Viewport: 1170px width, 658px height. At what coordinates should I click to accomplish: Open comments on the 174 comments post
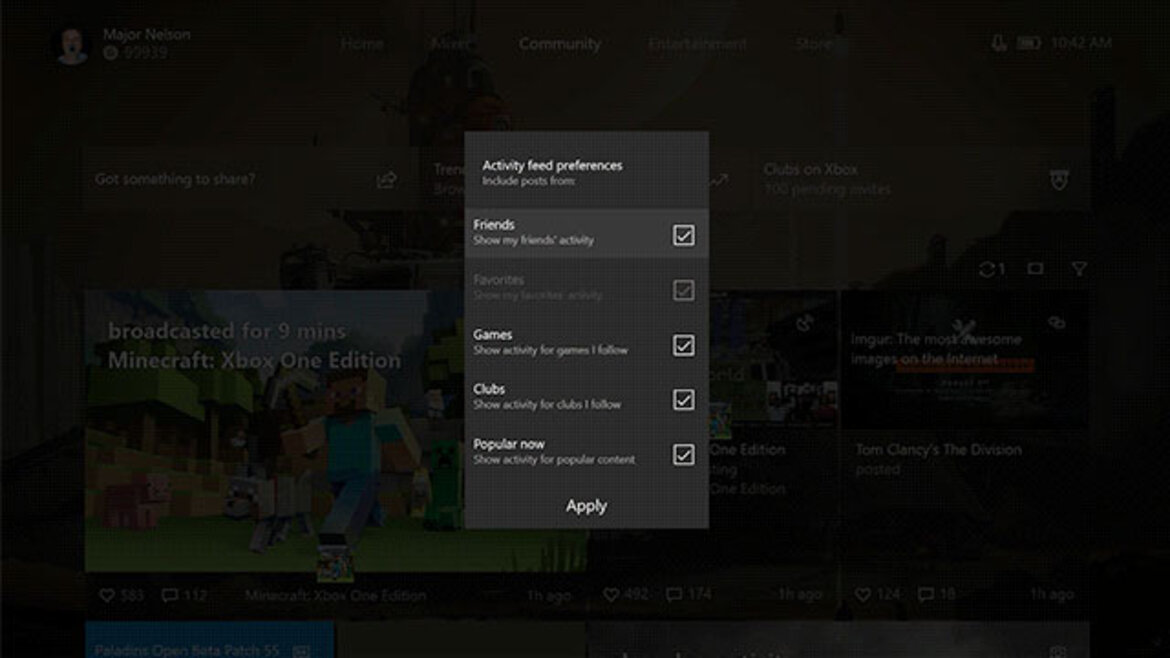(674, 595)
